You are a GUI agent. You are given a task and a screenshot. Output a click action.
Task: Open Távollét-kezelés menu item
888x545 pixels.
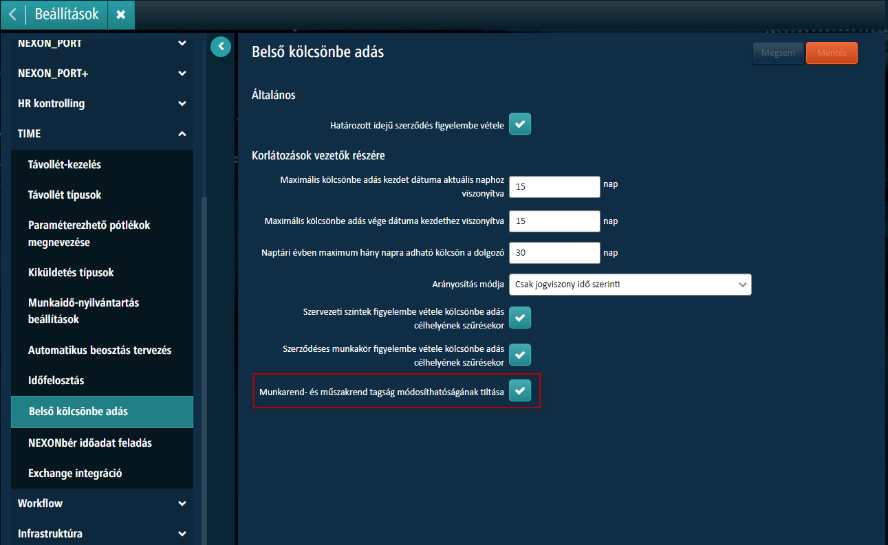point(65,165)
